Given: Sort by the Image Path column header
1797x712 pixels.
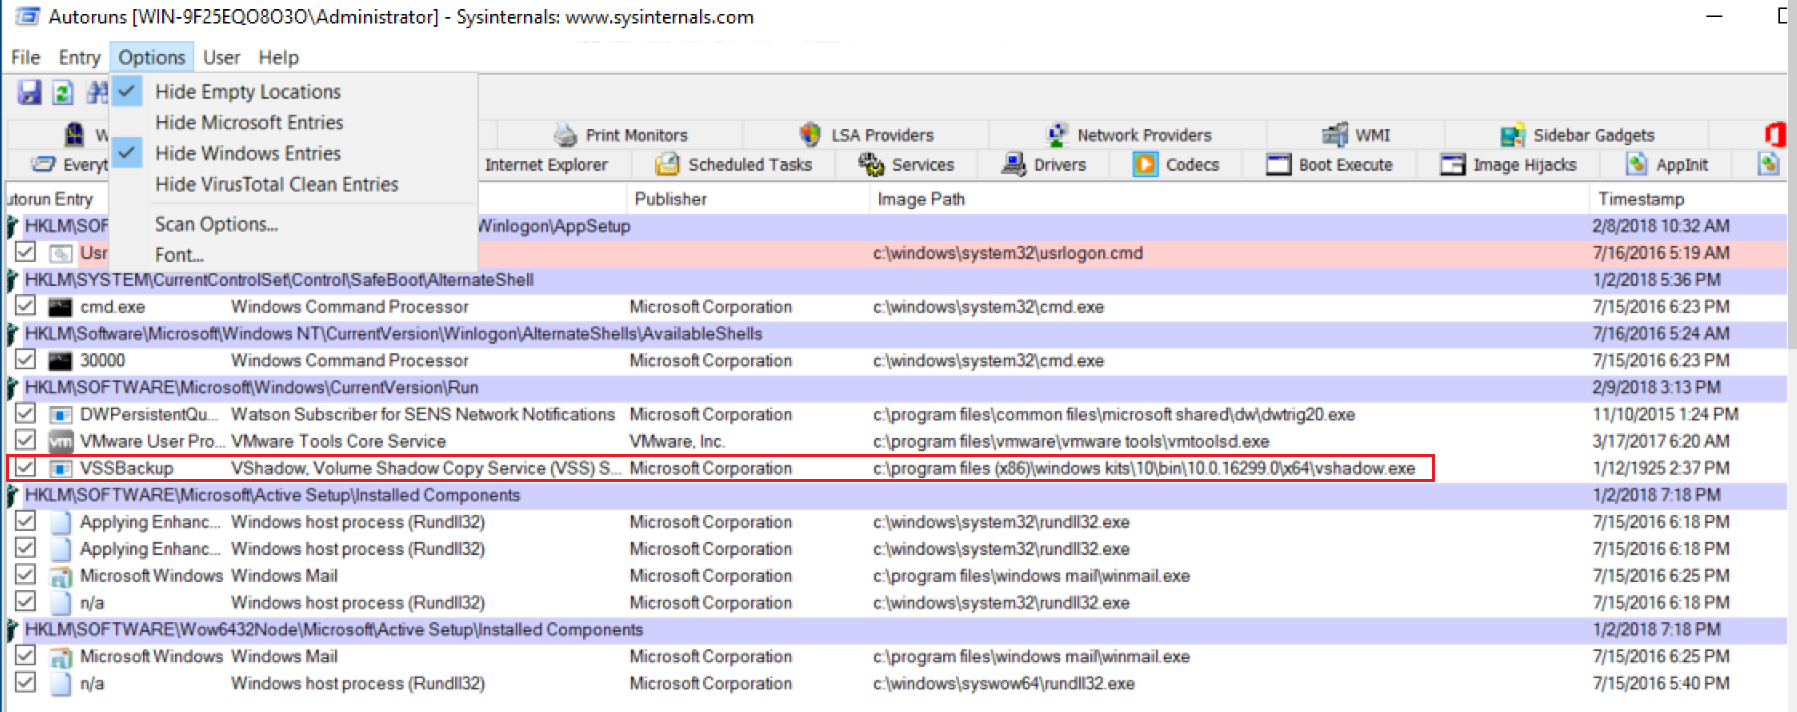Looking at the screenshot, I should [x=920, y=199].
